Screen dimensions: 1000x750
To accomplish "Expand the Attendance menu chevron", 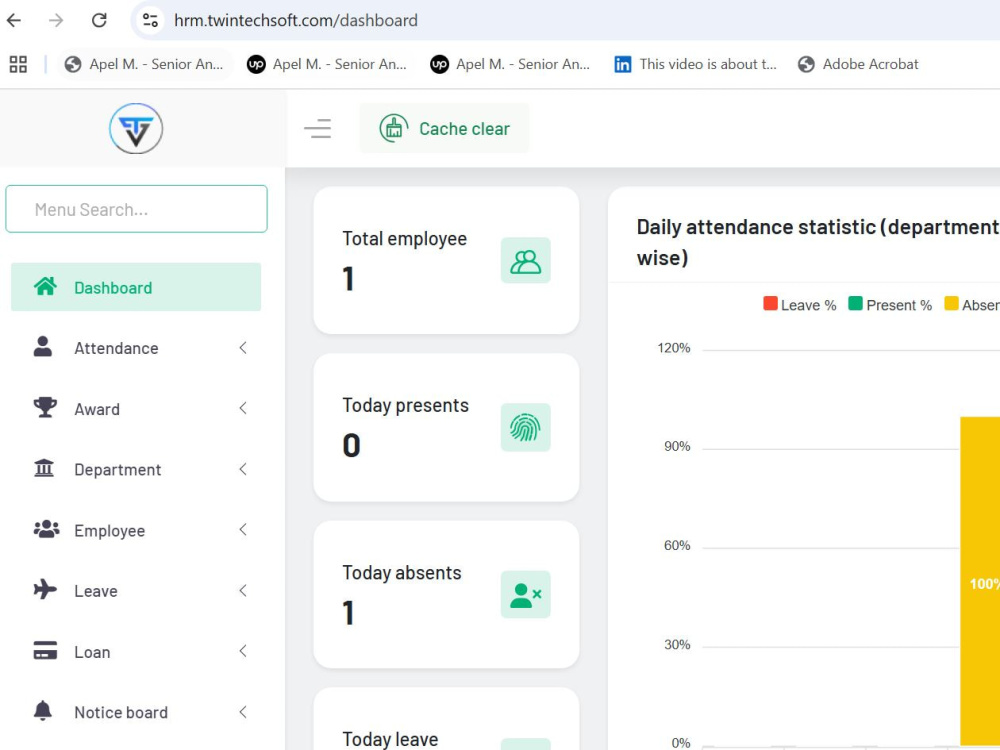I will (243, 348).
